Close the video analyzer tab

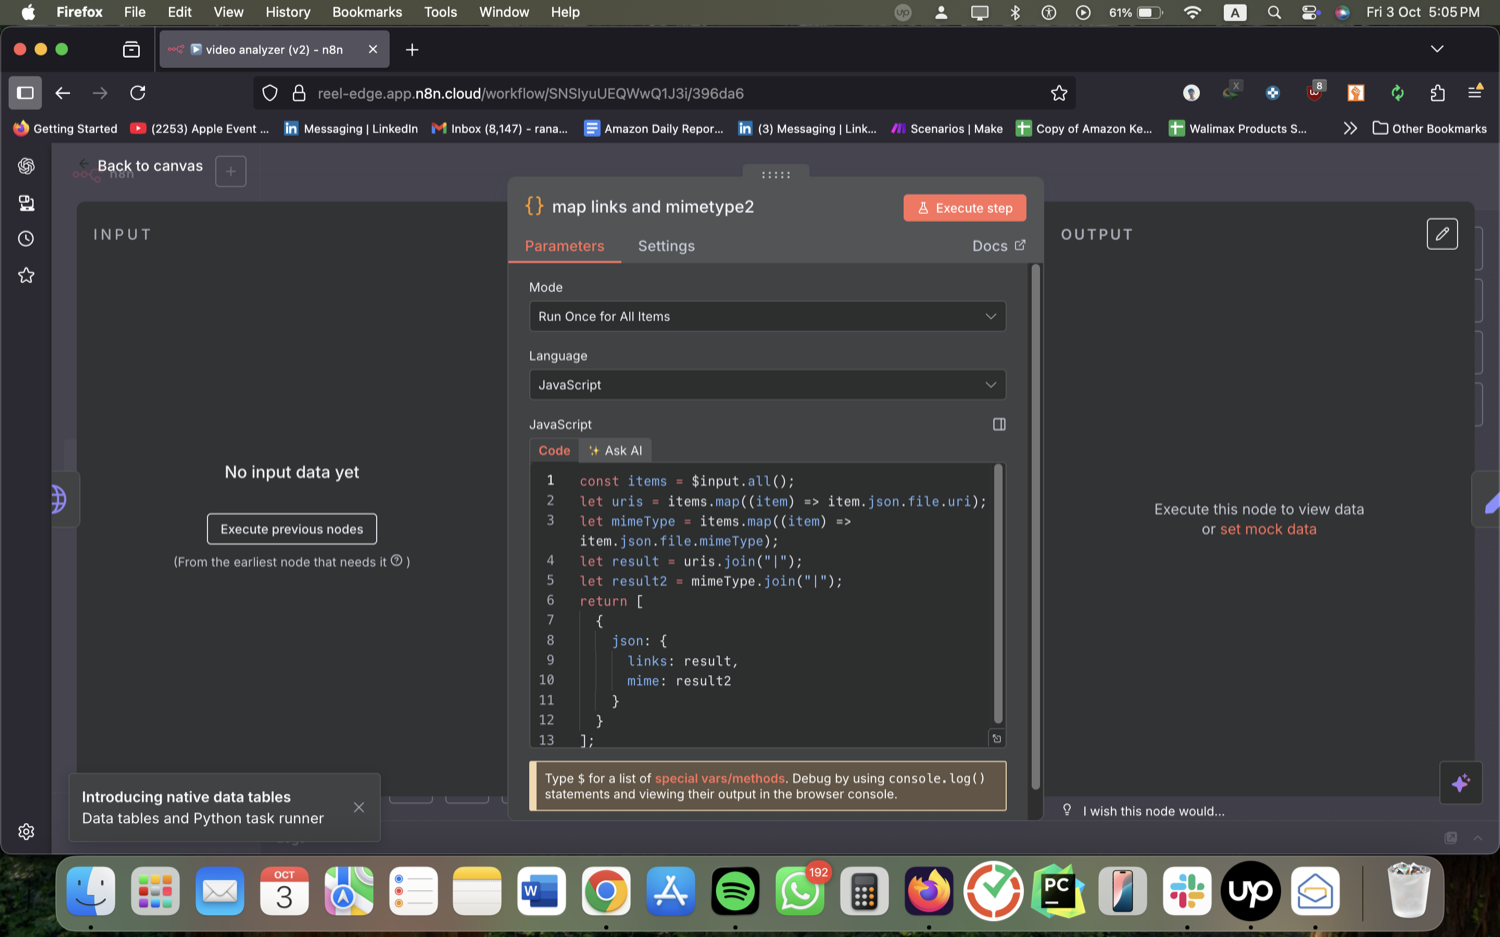point(373,49)
